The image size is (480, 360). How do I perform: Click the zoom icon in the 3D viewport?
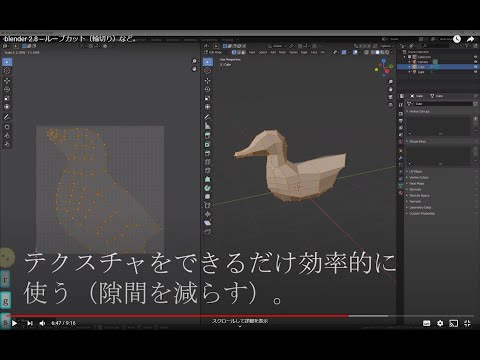(x=390, y=82)
